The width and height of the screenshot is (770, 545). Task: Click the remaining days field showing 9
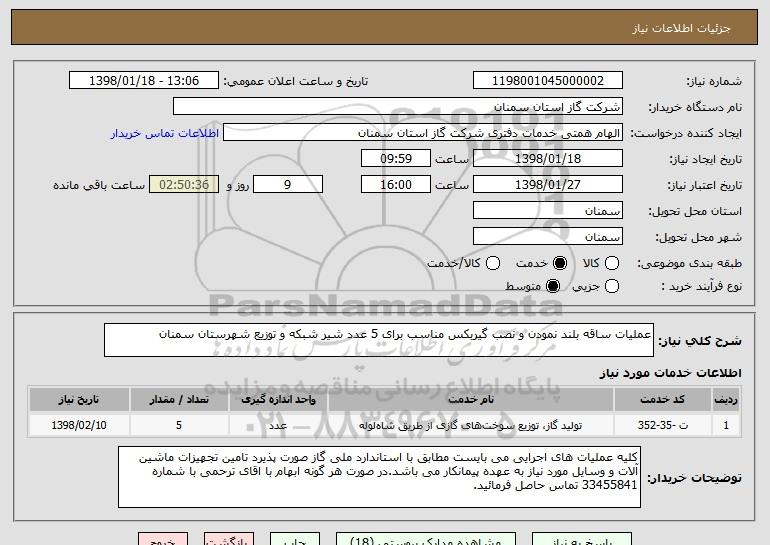288,185
